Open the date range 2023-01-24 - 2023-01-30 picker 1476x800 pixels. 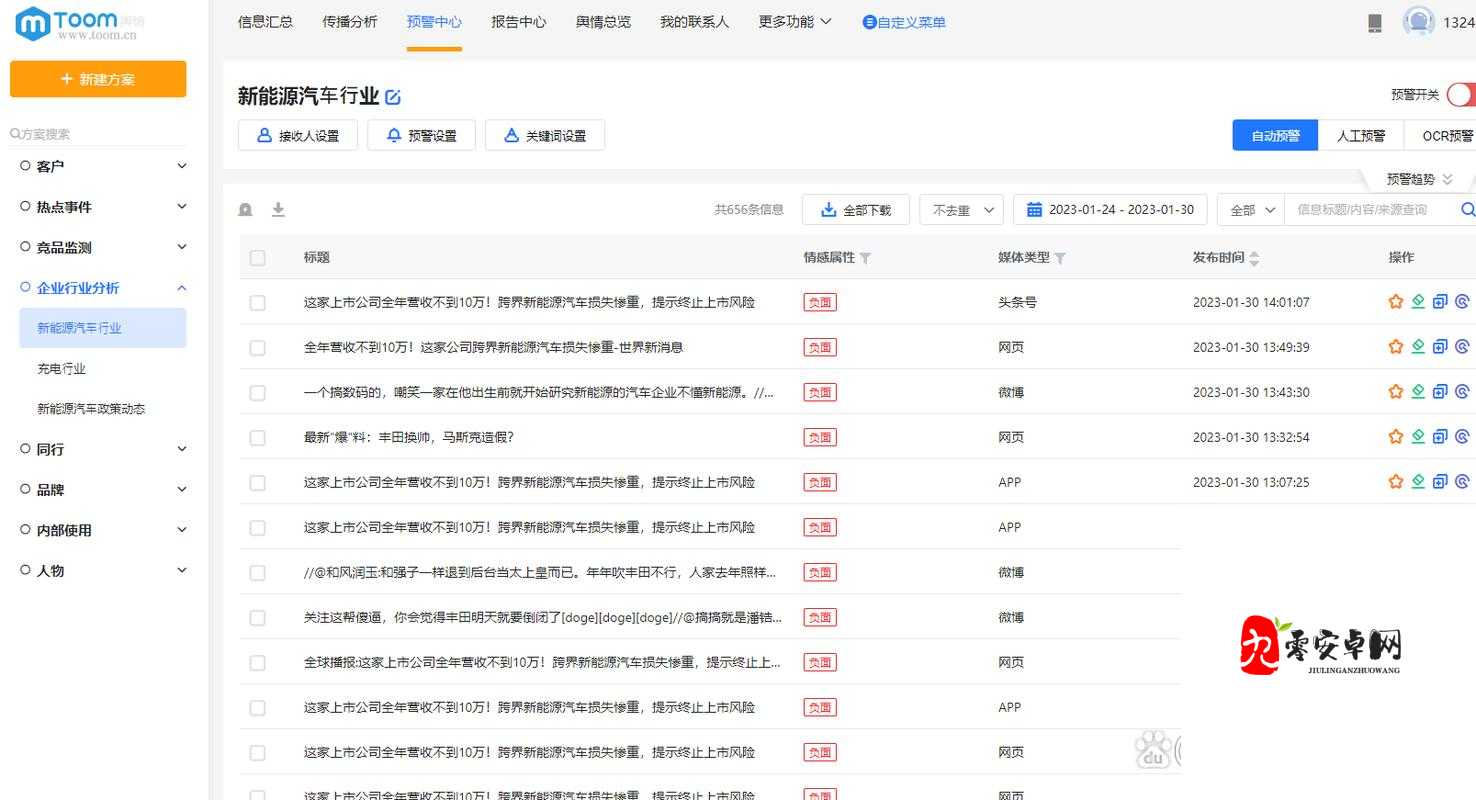point(1110,209)
